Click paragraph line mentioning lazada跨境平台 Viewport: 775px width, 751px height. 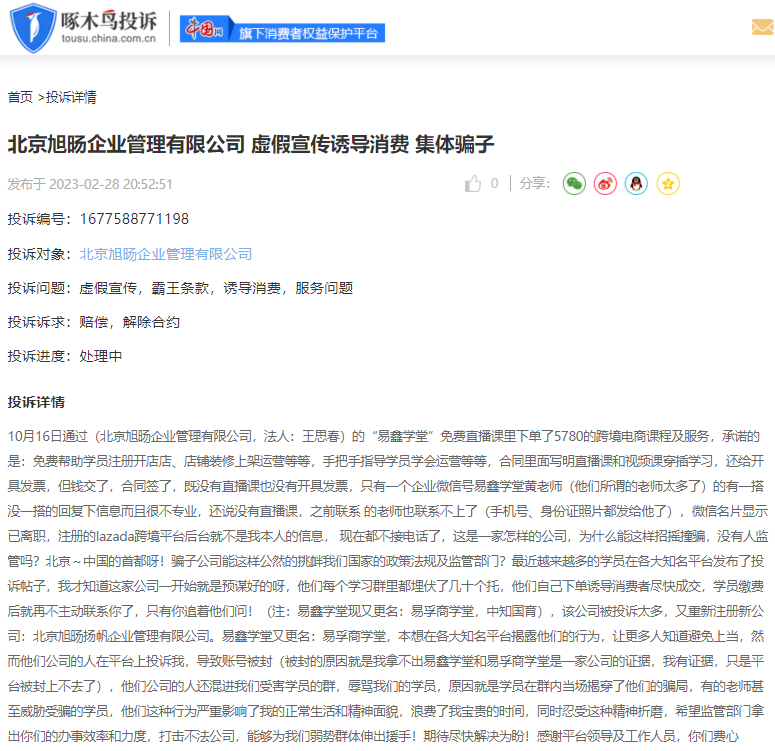pyautogui.click(x=388, y=536)
